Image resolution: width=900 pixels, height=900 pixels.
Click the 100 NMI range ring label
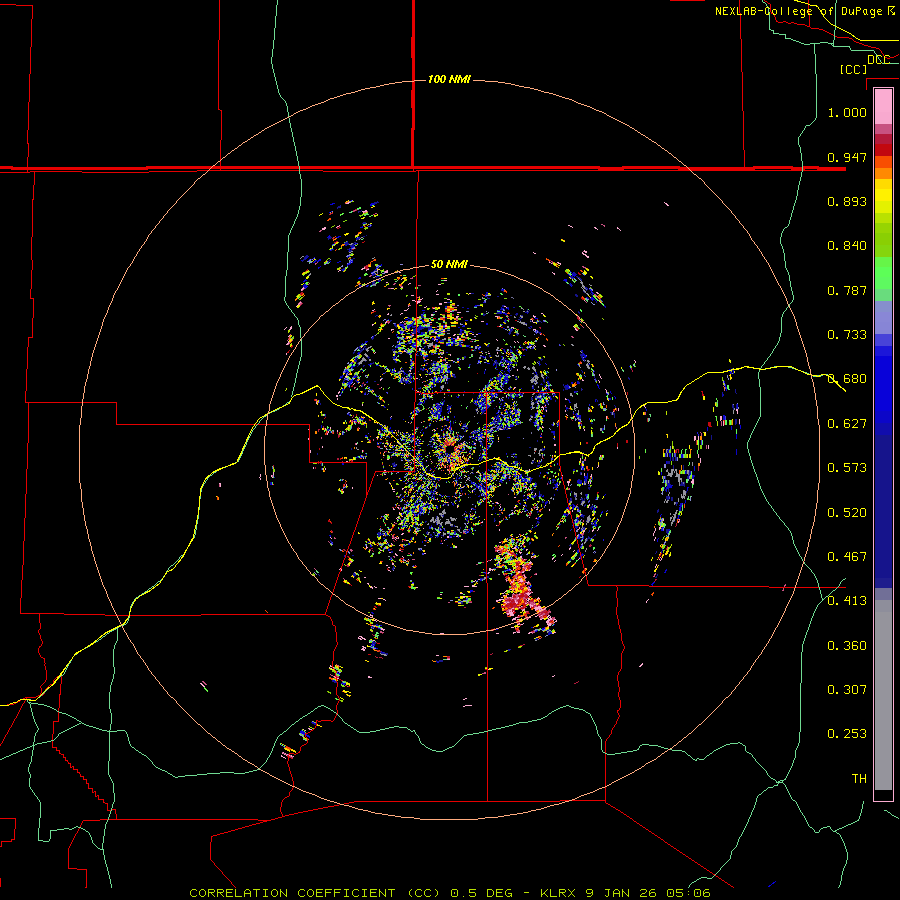(449, 79)
